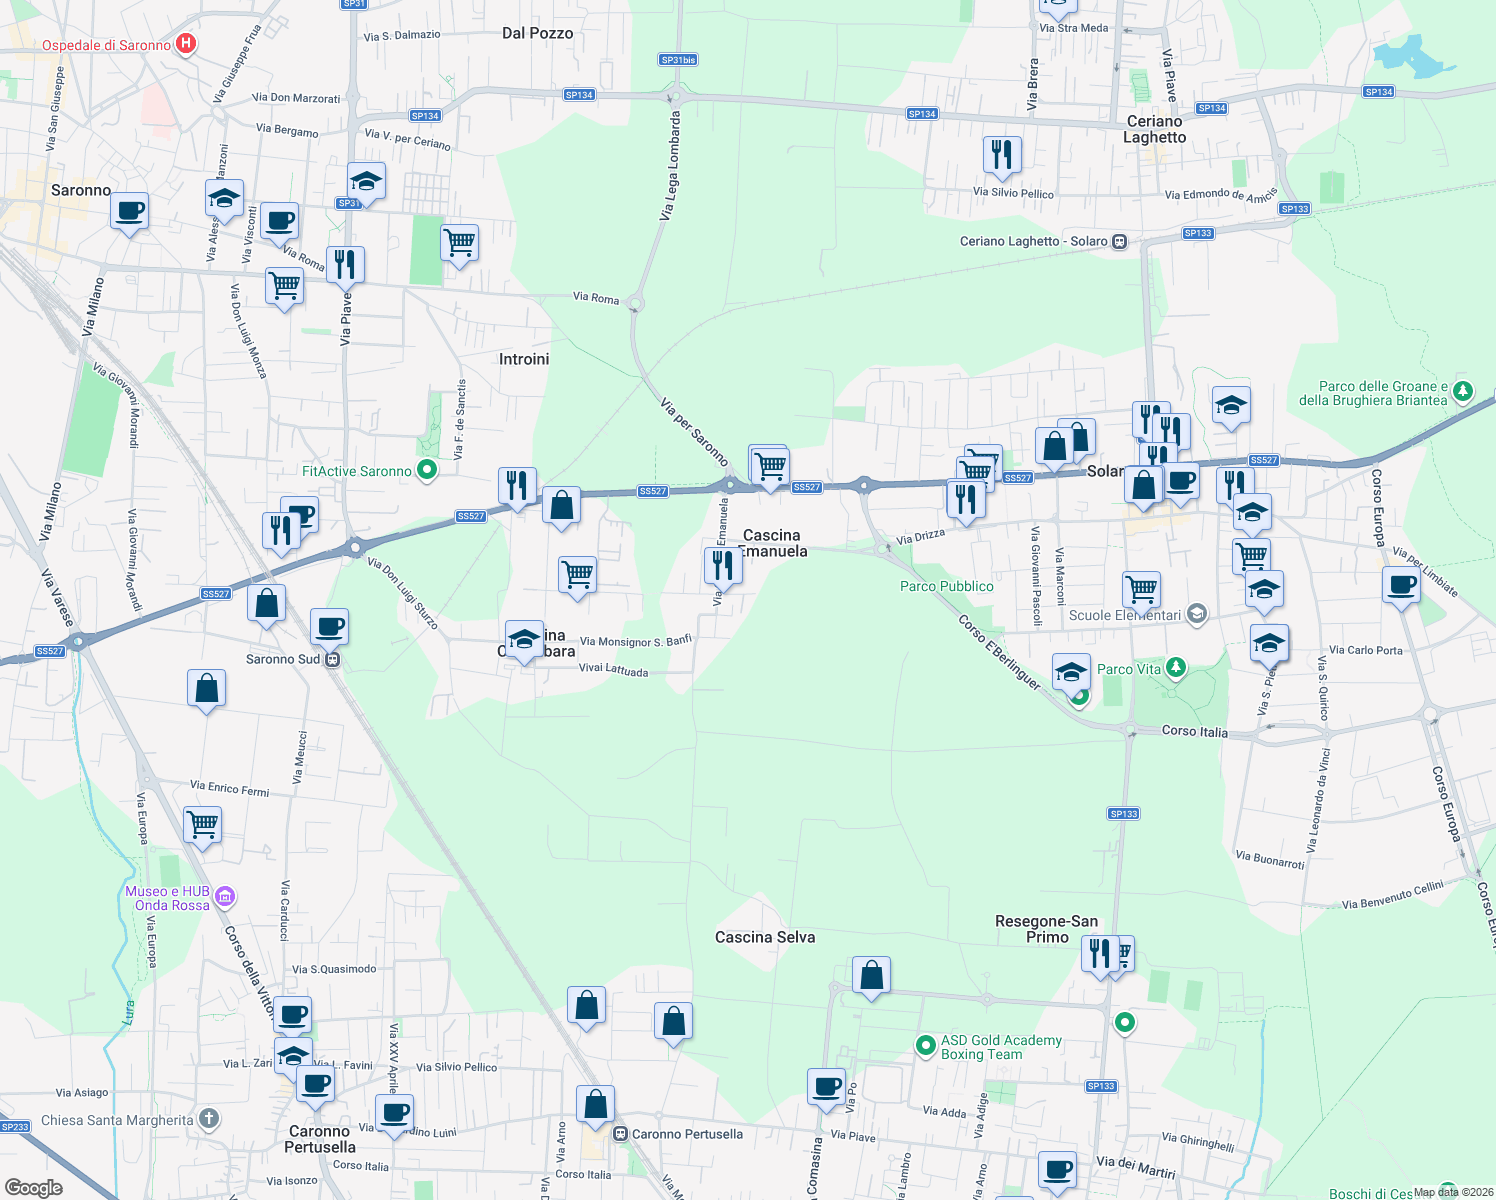The image size is (1496, 1200).
Task: Click the SS527 route shield
Action: coord(652,491)
